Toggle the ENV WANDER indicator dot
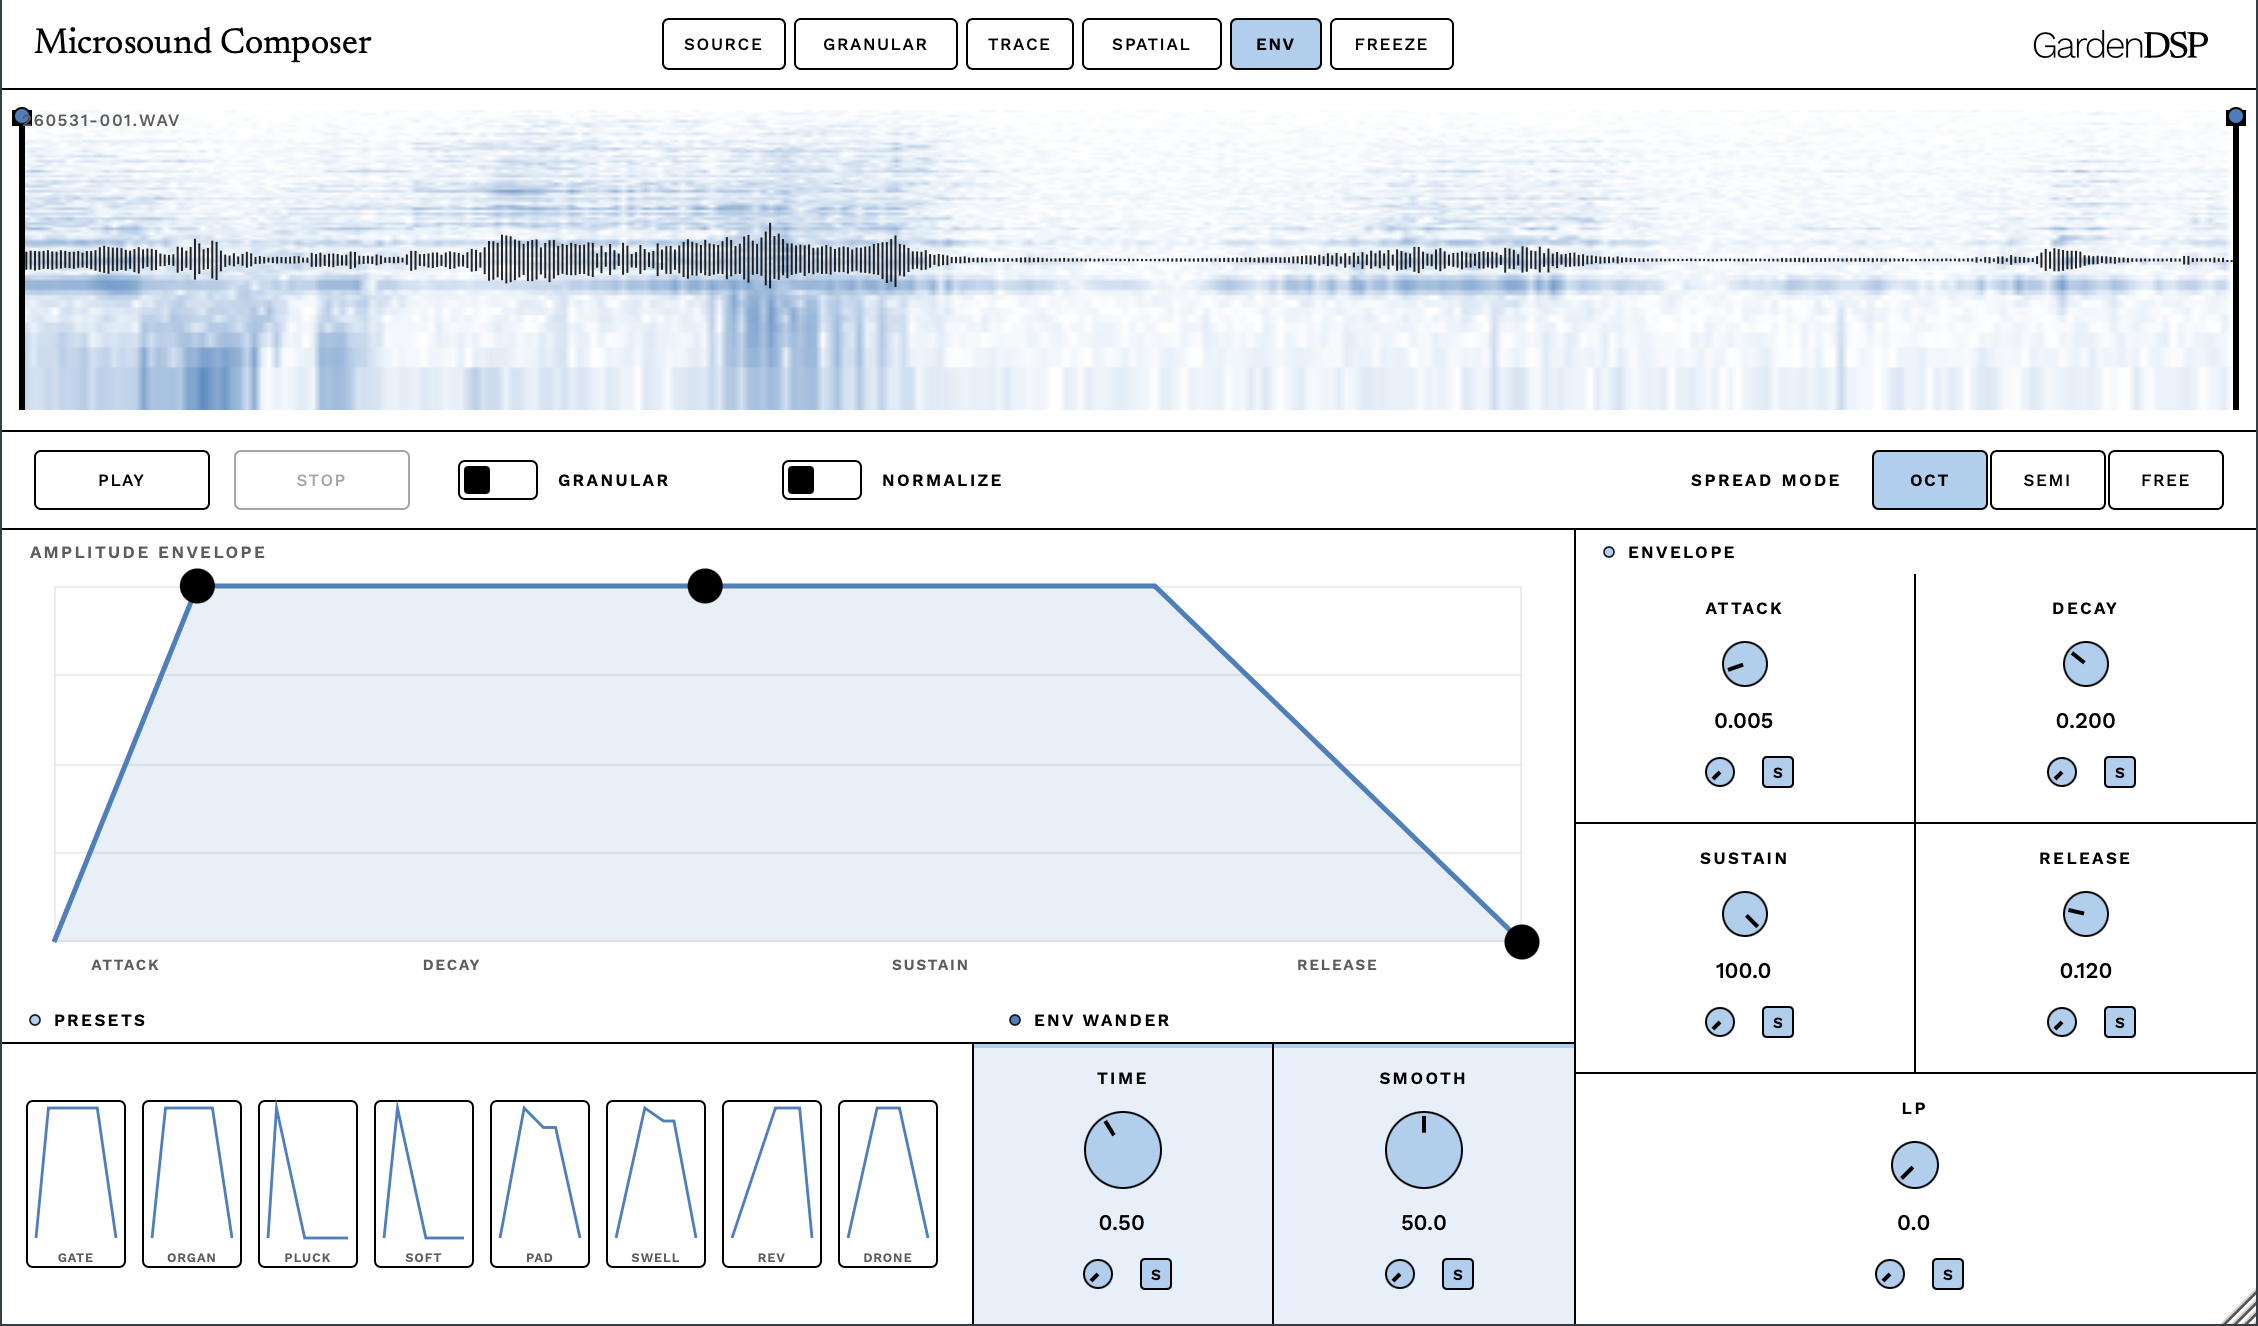Image resolution: width=2258 pixels, height=1326 pixels. [1015, 1020]
